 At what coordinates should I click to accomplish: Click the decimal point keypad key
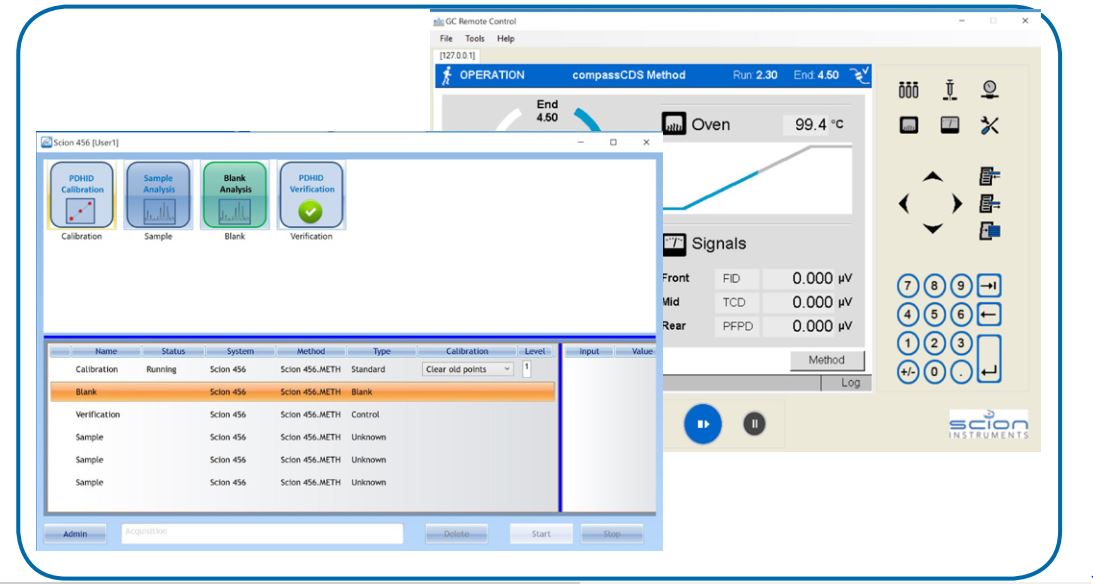961,371
